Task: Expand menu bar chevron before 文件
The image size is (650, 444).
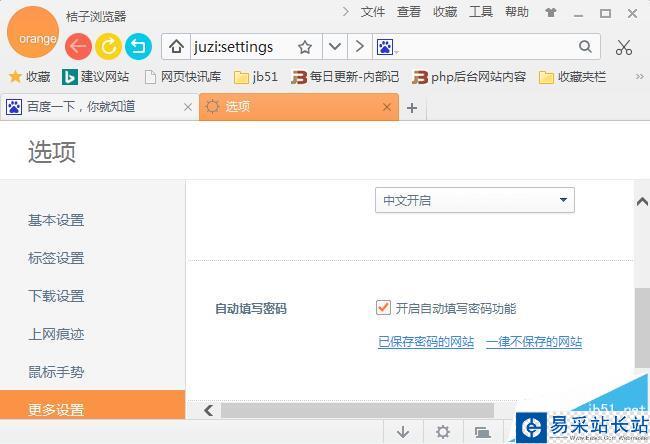Action: (x=345, y=12)
